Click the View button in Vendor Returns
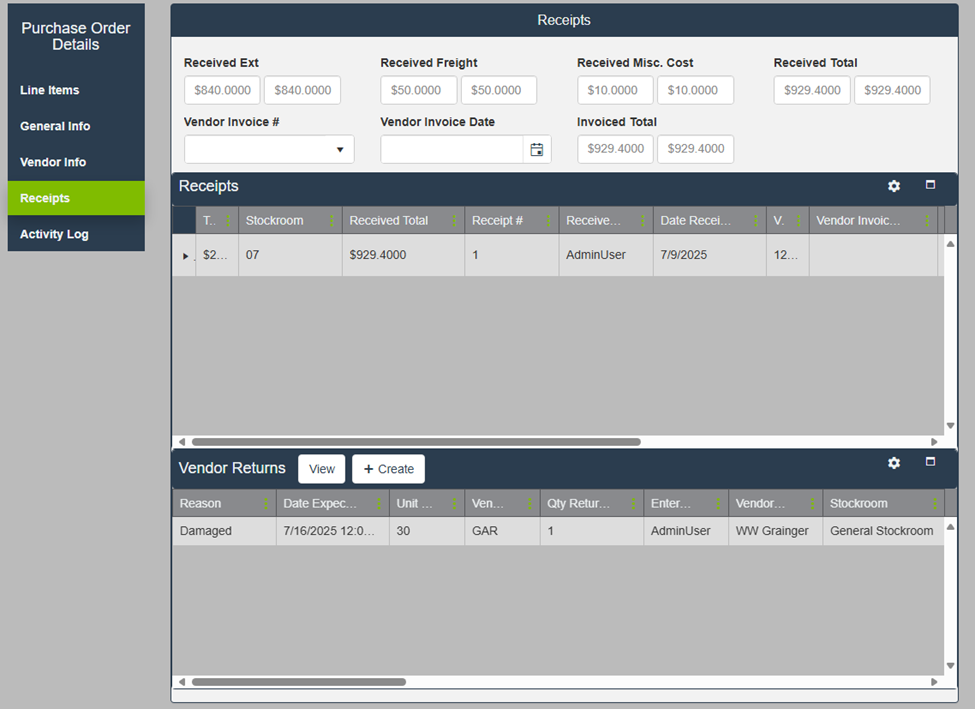975x709 pixels. (321, 469)
